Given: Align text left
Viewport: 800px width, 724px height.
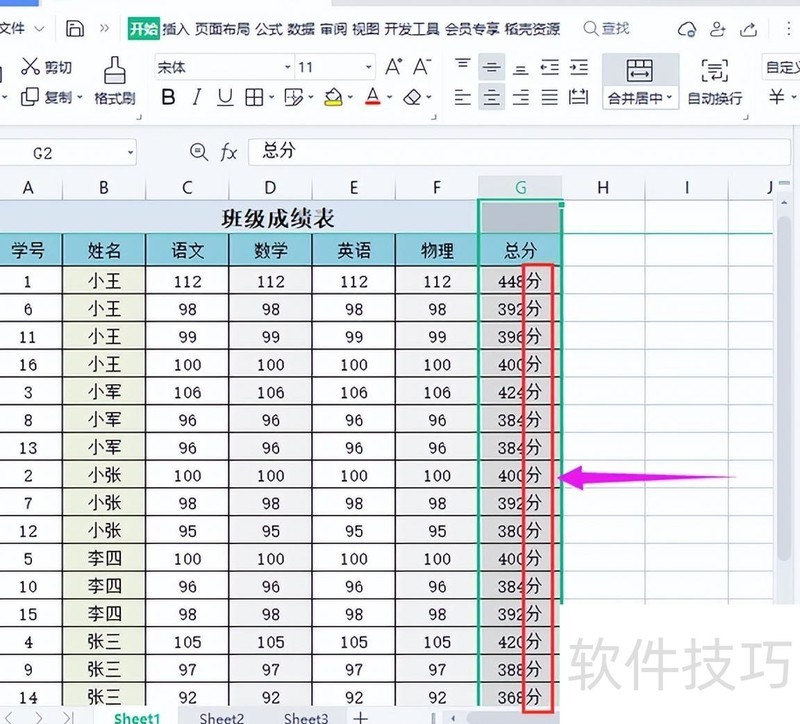Looking at the screenshot, I should coord(463,96).
